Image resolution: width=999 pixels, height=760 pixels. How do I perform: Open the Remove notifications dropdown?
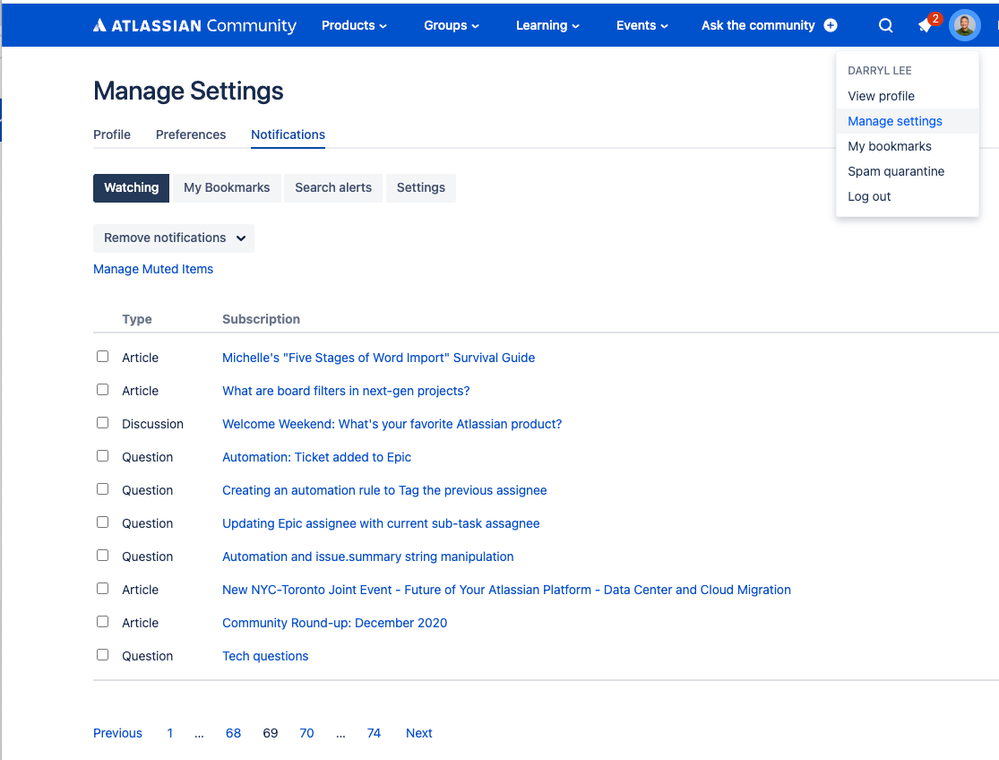click(x=173, y=238)
